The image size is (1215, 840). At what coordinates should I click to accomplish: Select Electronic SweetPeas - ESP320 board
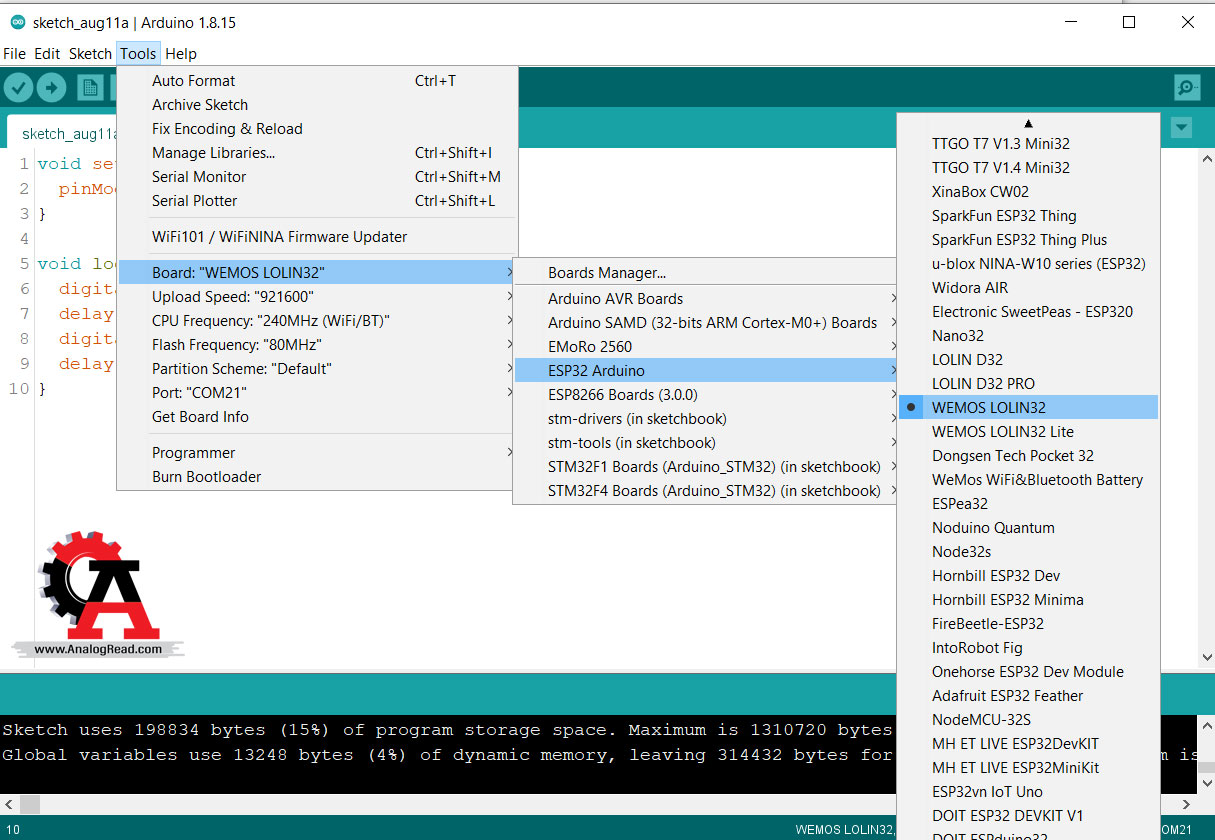[1028, 312]
